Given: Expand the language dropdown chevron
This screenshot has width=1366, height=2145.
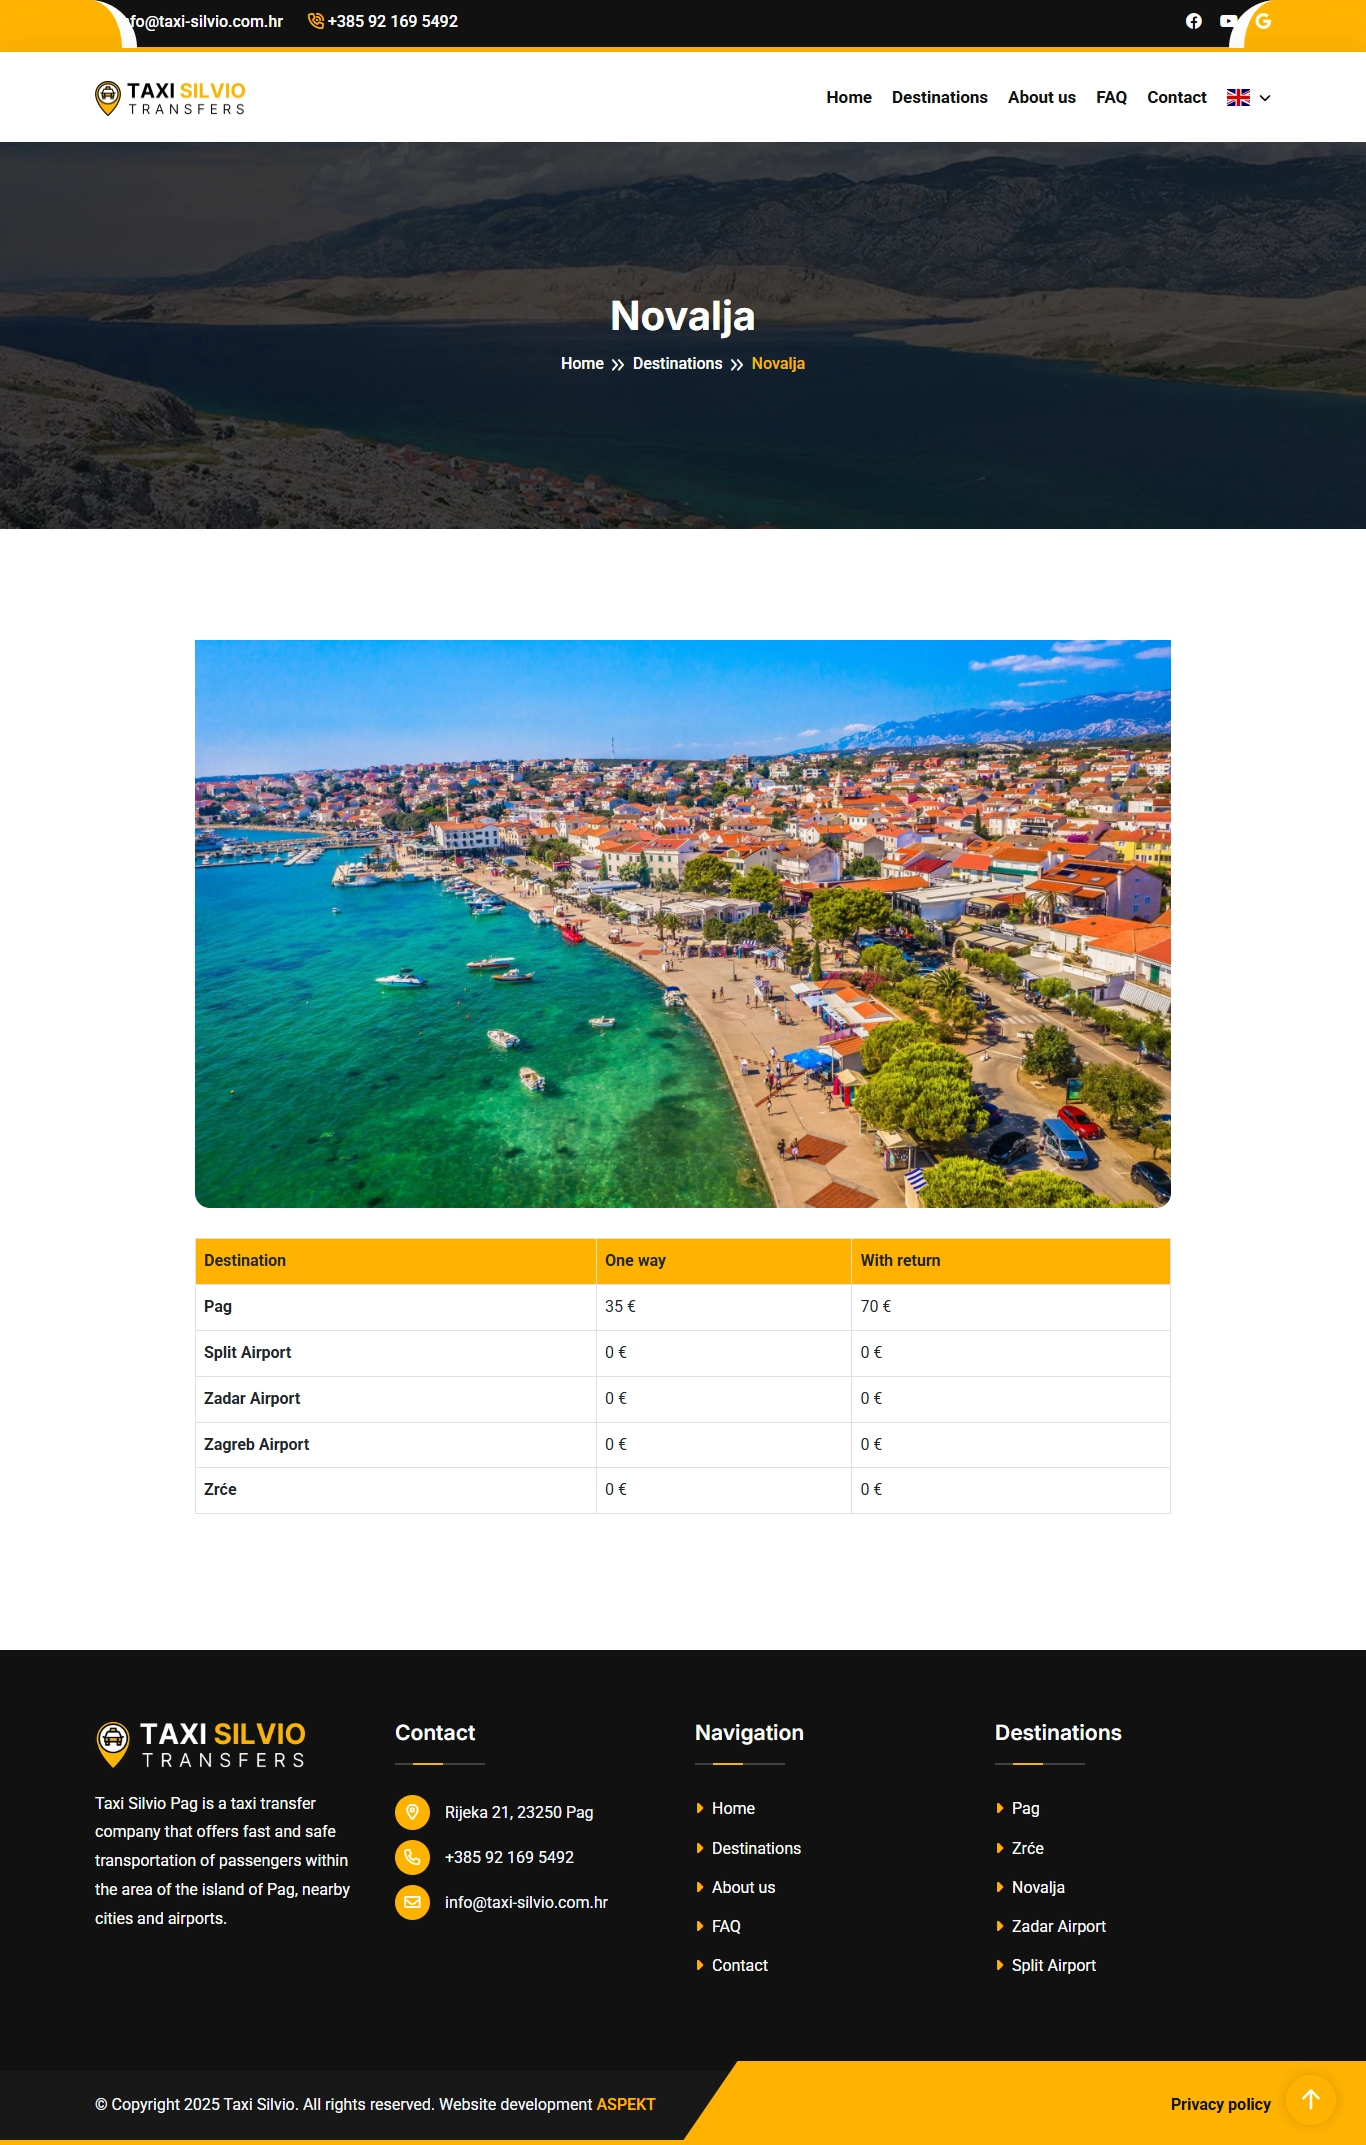Looking at the screenshot, I should pyautogui.click(x=1265, y=98).
